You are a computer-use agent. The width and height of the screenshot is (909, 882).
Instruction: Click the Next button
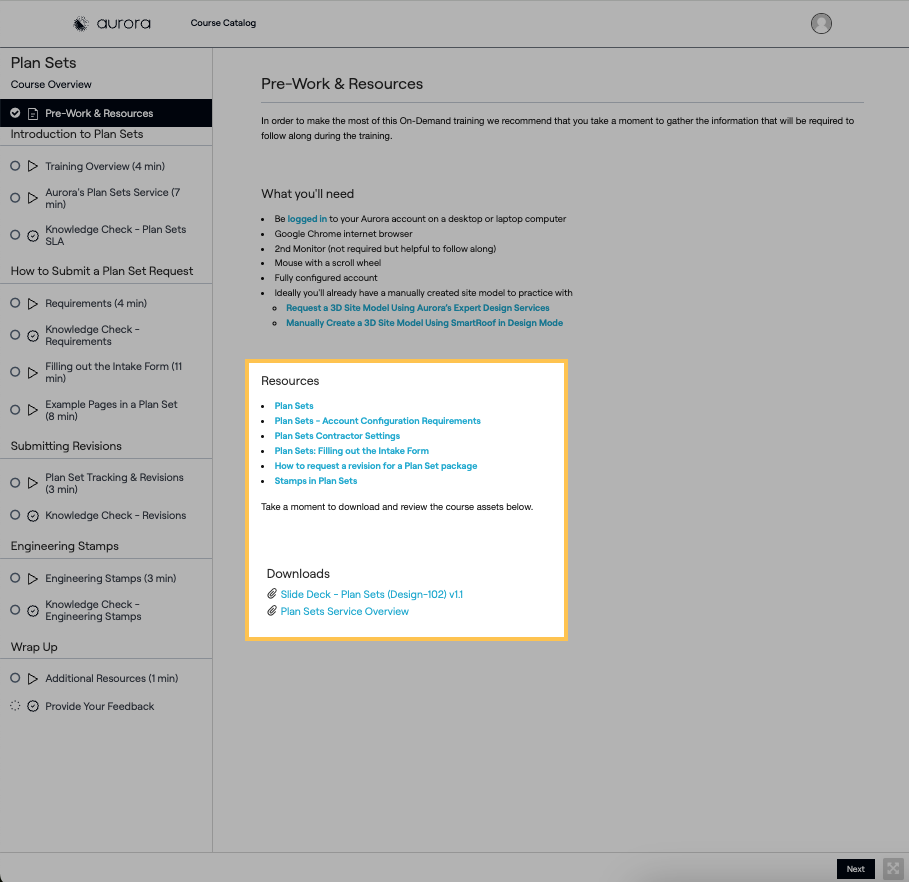tap(855, 869)
